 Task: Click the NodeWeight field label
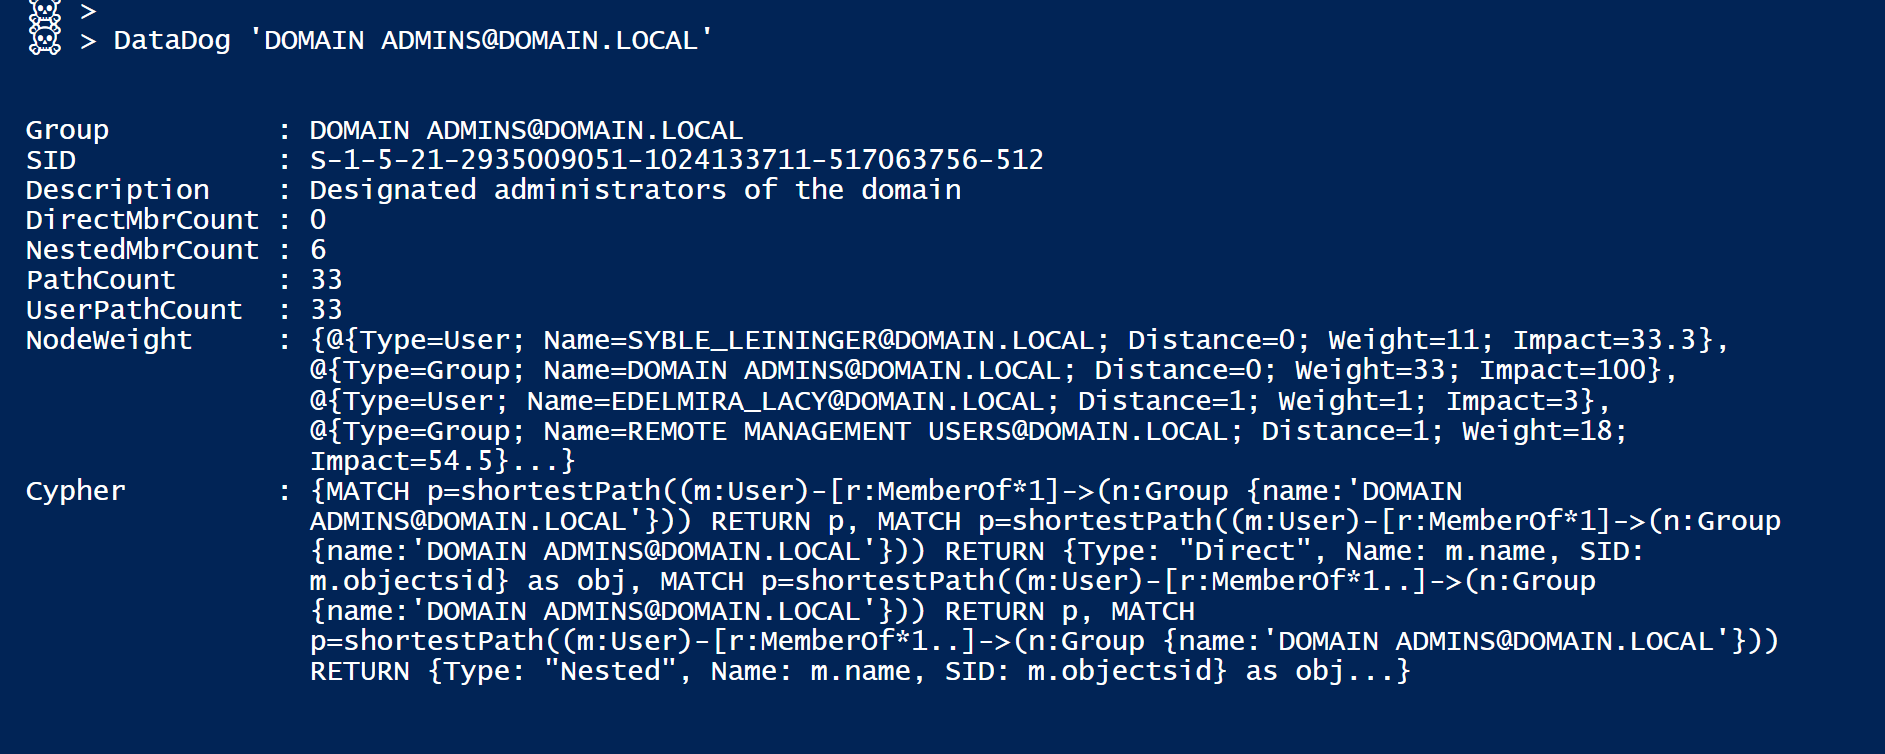pos(108,340)
